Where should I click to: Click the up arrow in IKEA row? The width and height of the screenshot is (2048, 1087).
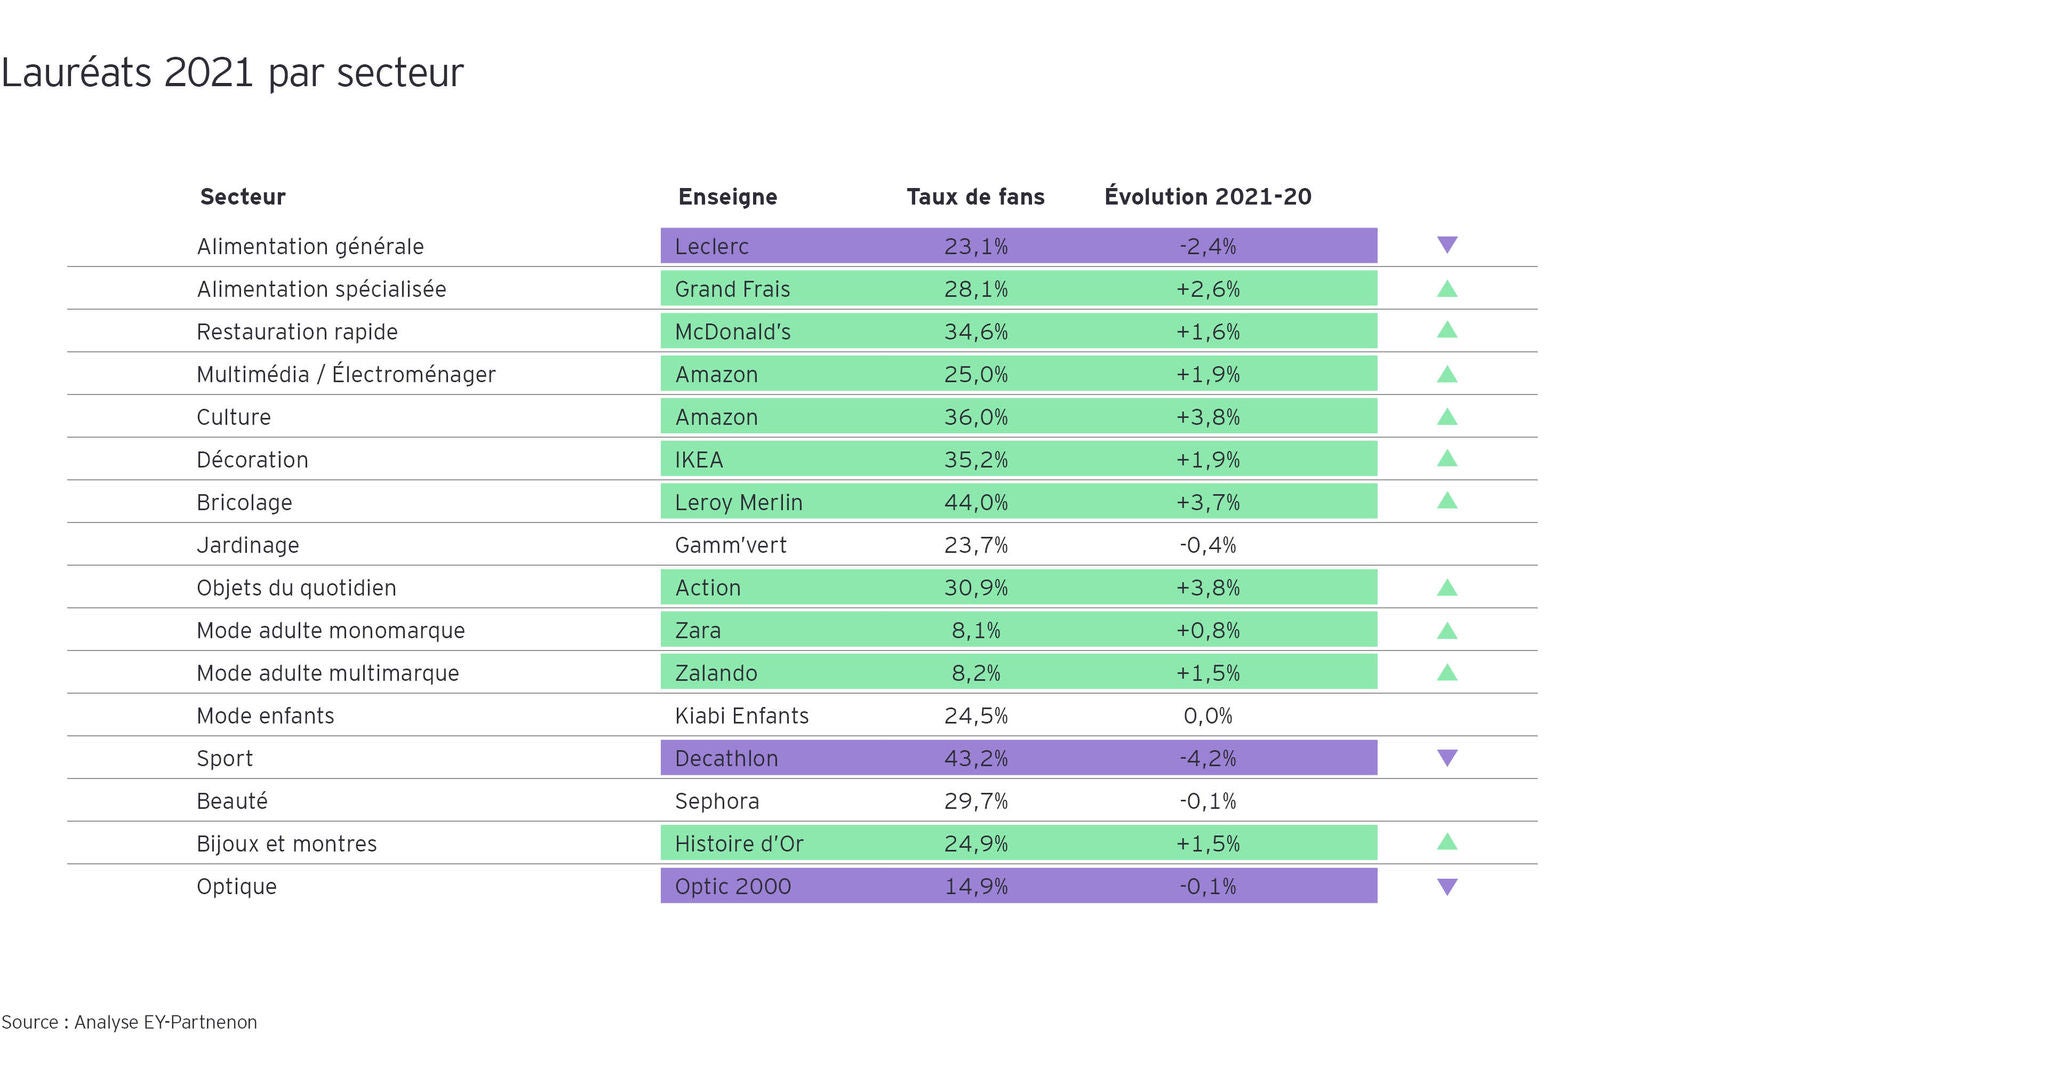[x=1446, y=459]
